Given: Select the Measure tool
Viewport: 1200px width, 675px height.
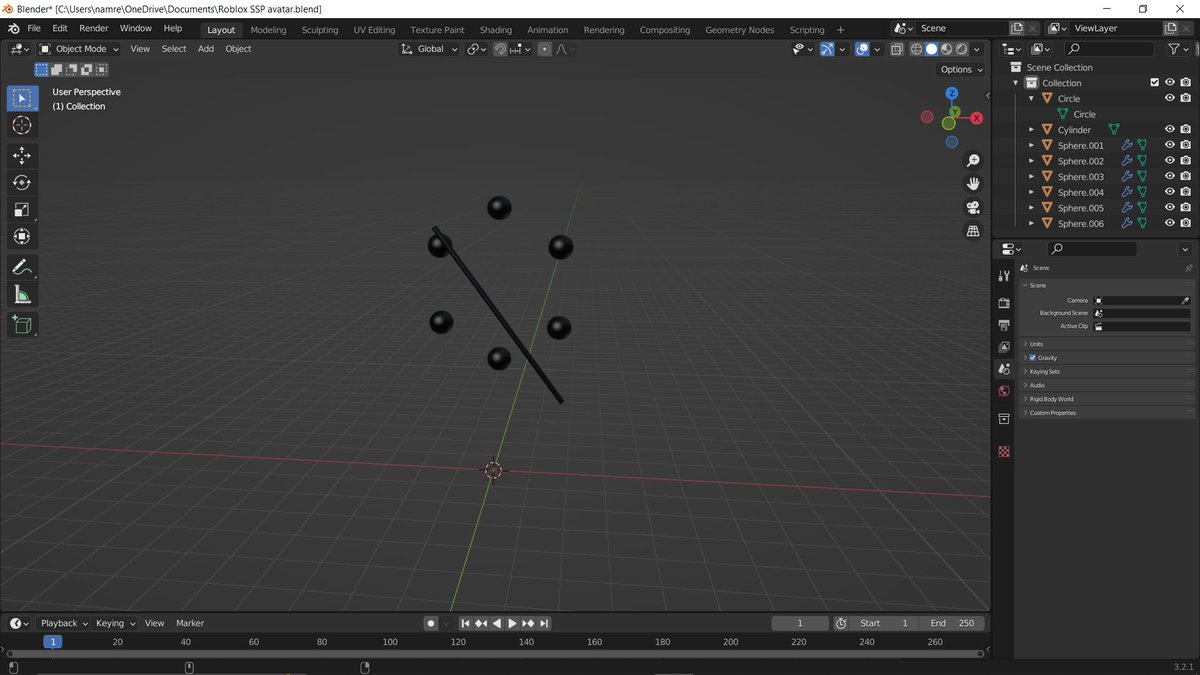Looking at the screenshot, I should [x=22, y=294].
